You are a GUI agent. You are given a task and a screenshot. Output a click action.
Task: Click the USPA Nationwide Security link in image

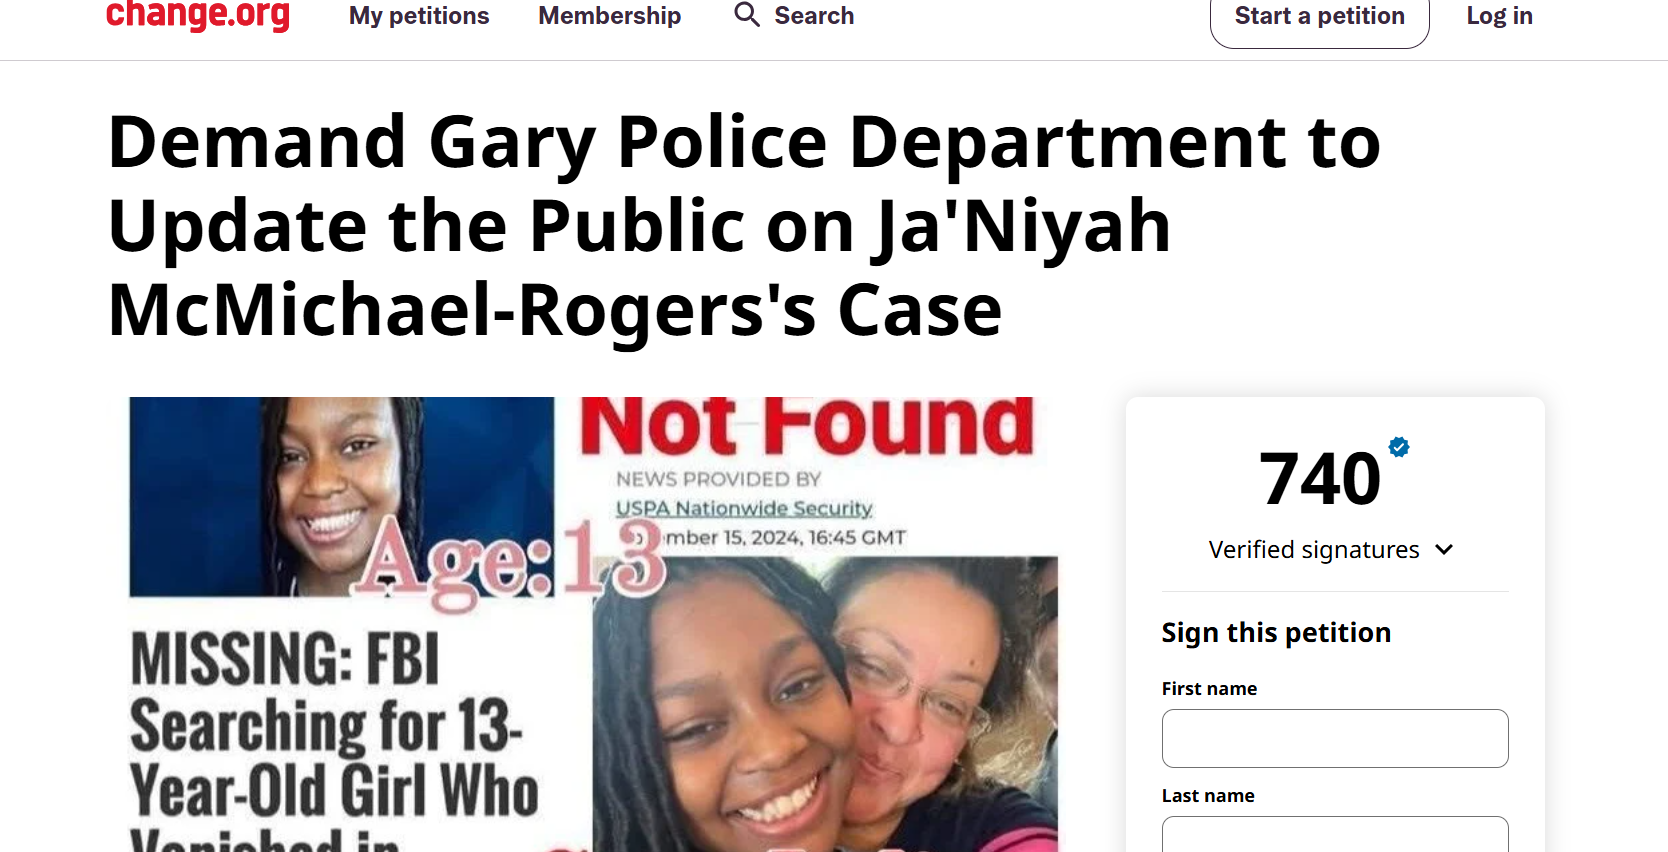(744, 508)
